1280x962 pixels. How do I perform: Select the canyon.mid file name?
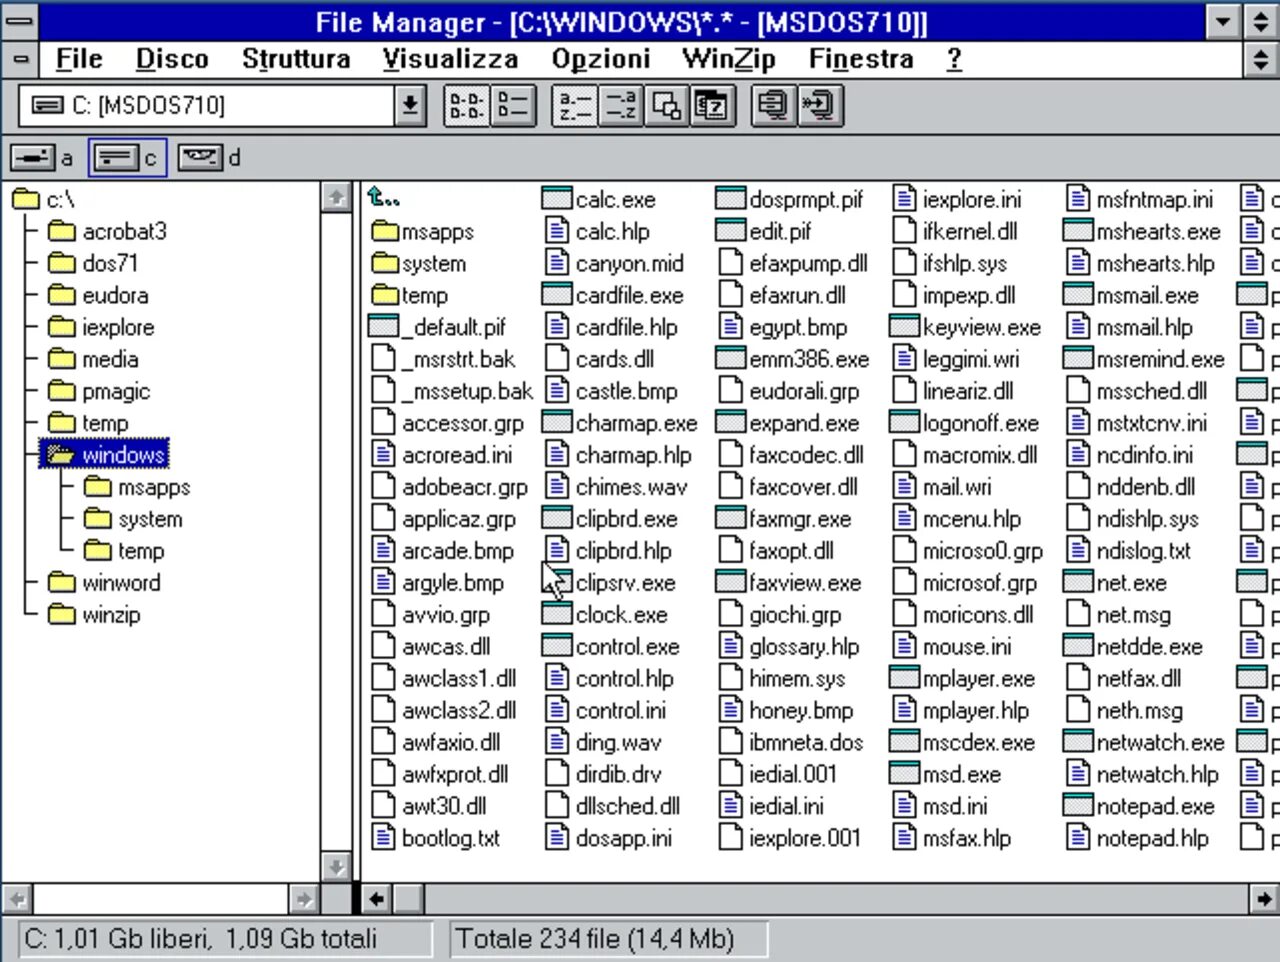pos(630,264)
